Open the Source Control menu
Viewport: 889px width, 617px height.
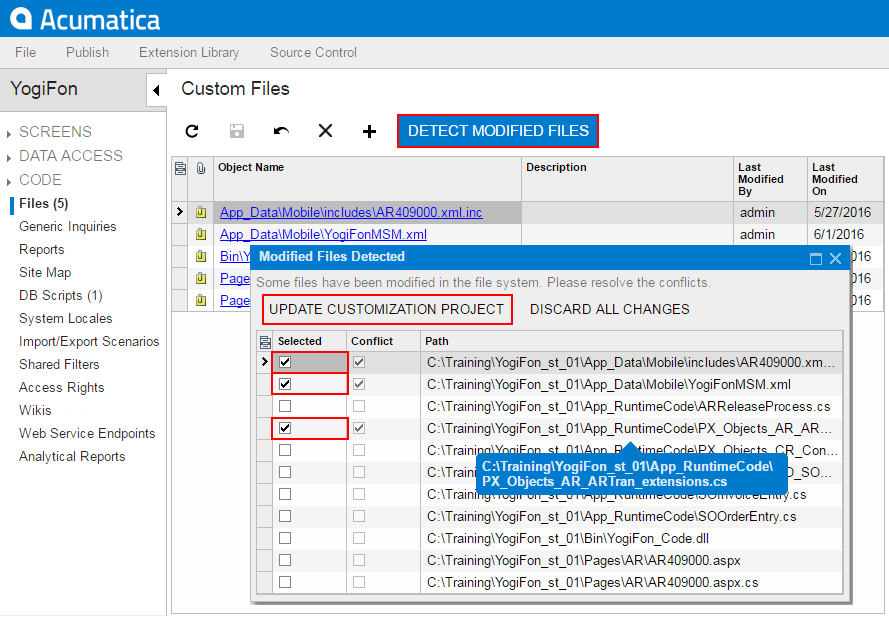[x=313, y=52]
